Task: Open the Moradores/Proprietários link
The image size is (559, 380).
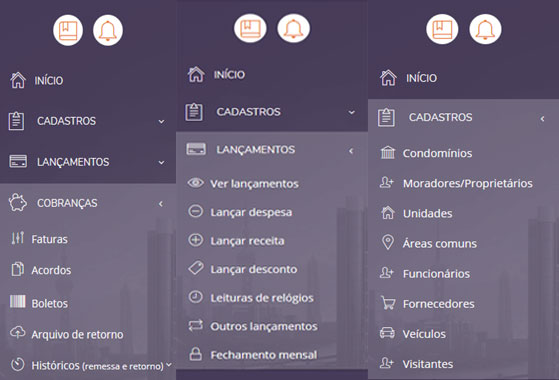Action: 468,183
